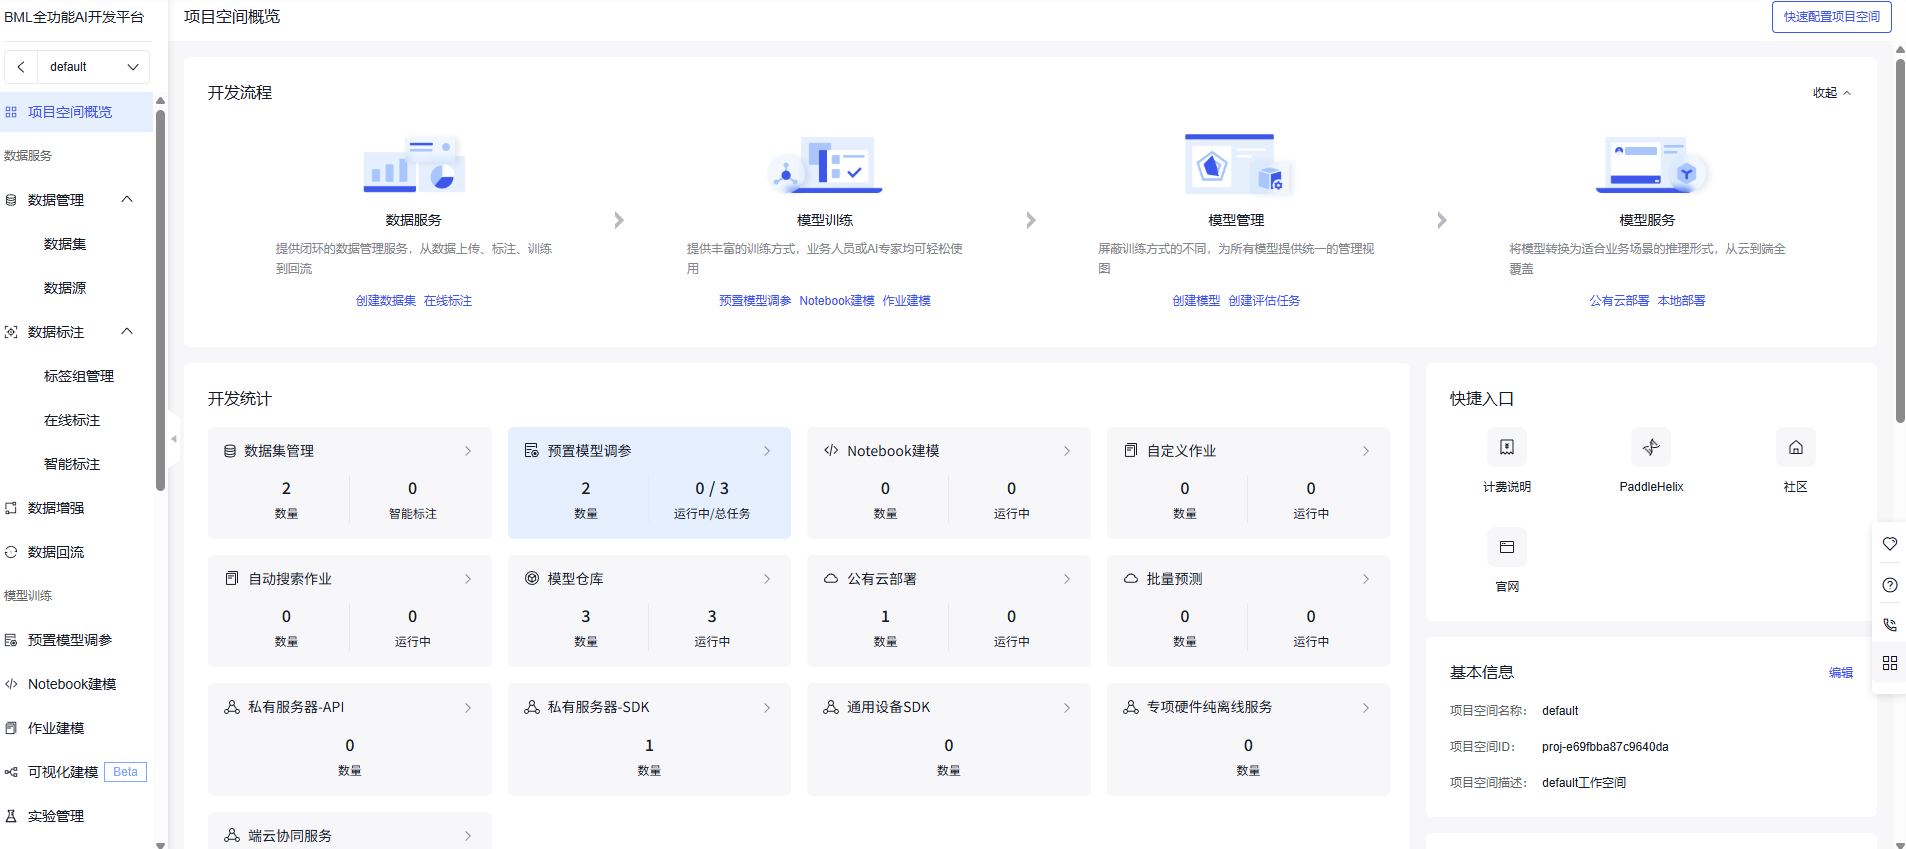1906x849 pixels.
Task: Click the sidebar collapse handle arrow
Action: (x=174, y=438)
